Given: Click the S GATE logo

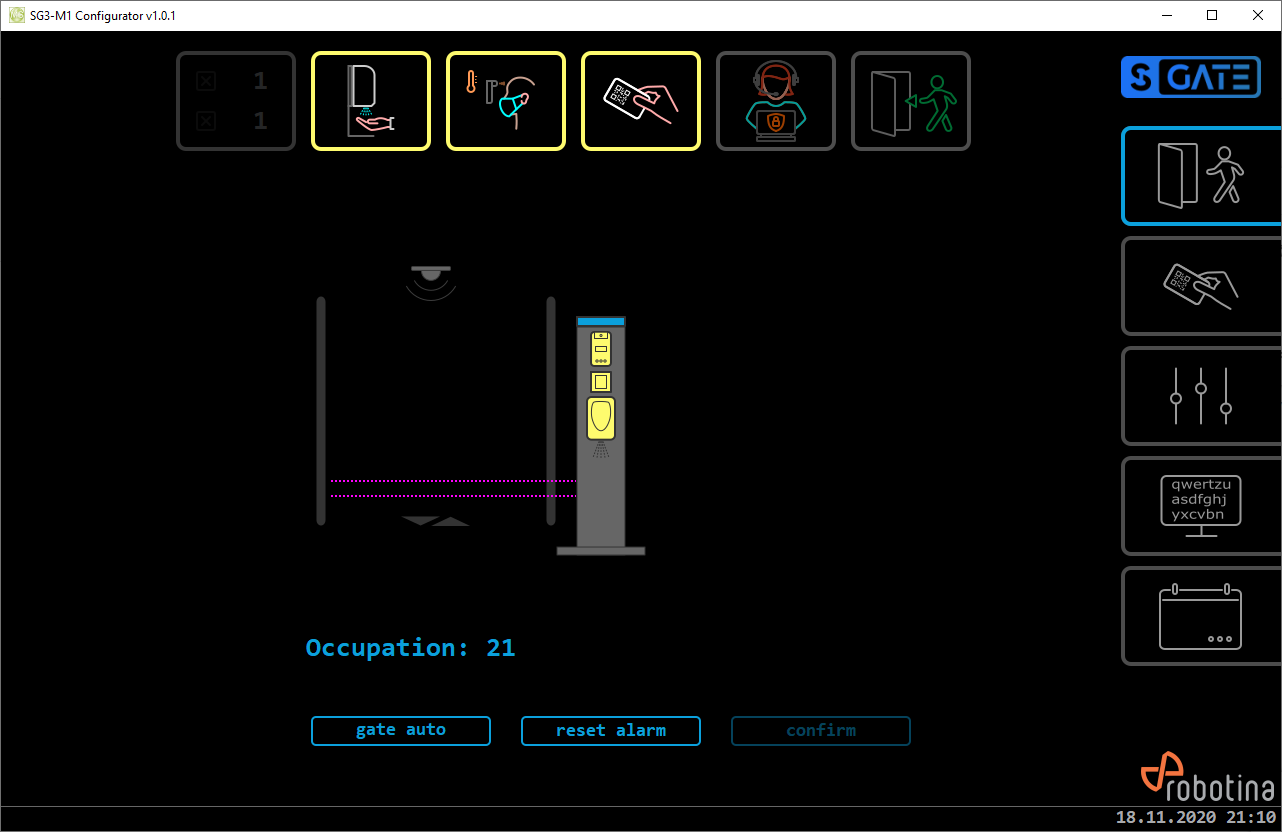Looking at the screenshot, I should (x=1190, y=77).
